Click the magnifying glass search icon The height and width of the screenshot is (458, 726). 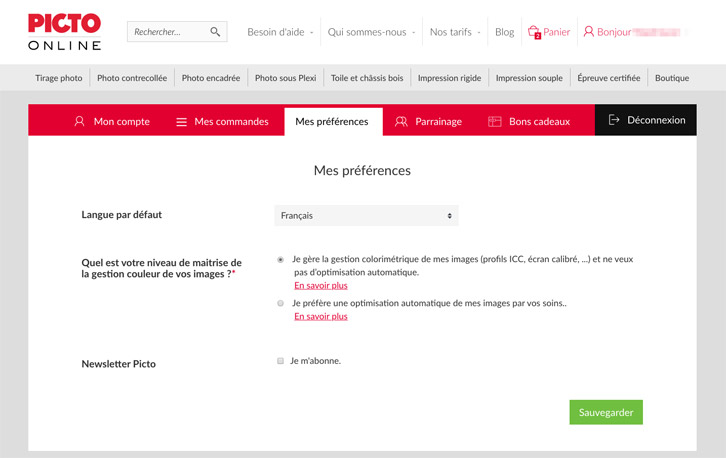215,32
